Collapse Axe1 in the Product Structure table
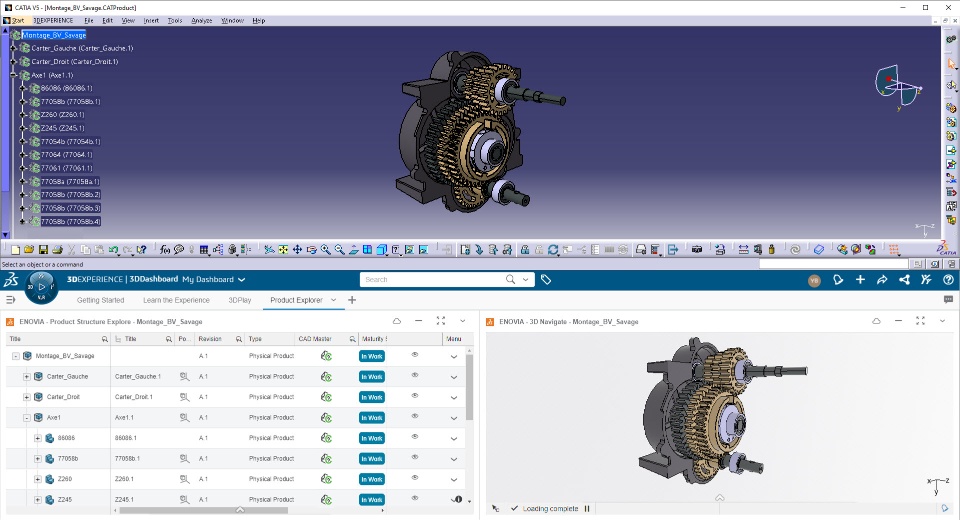This screenshot has width=960, height=520. click(x=27, y=418)
